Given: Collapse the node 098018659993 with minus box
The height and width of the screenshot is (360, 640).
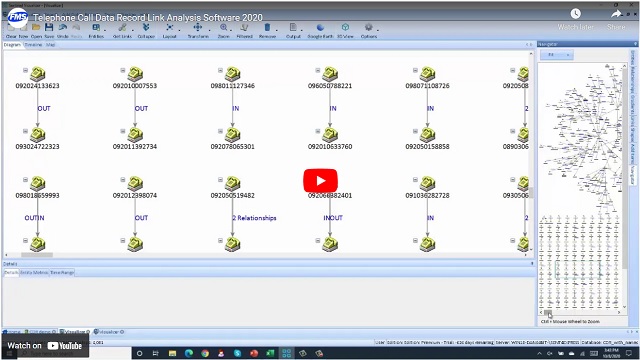Looking at the screenshot, I should 25,180.
